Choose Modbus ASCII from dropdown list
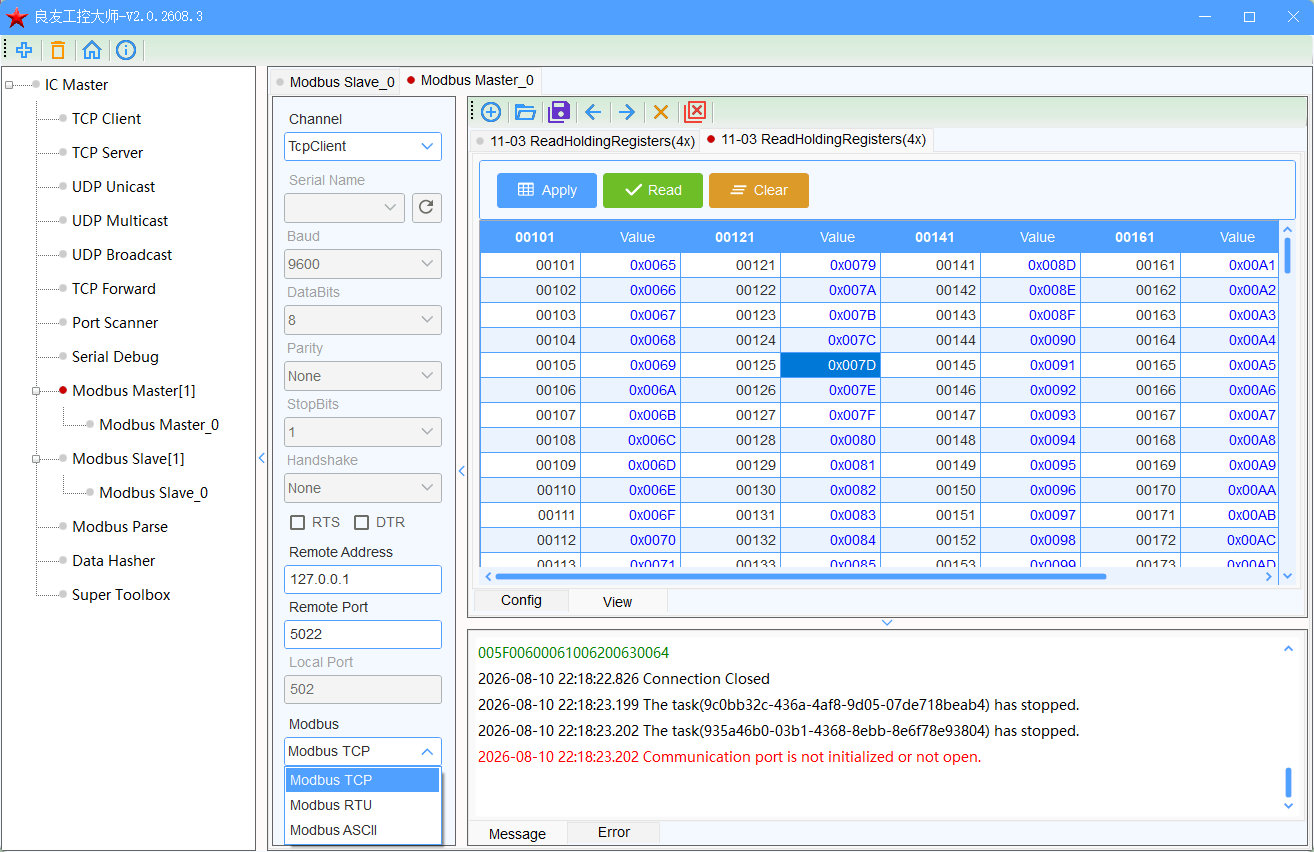1314x852 pixels. click(363, 830)
